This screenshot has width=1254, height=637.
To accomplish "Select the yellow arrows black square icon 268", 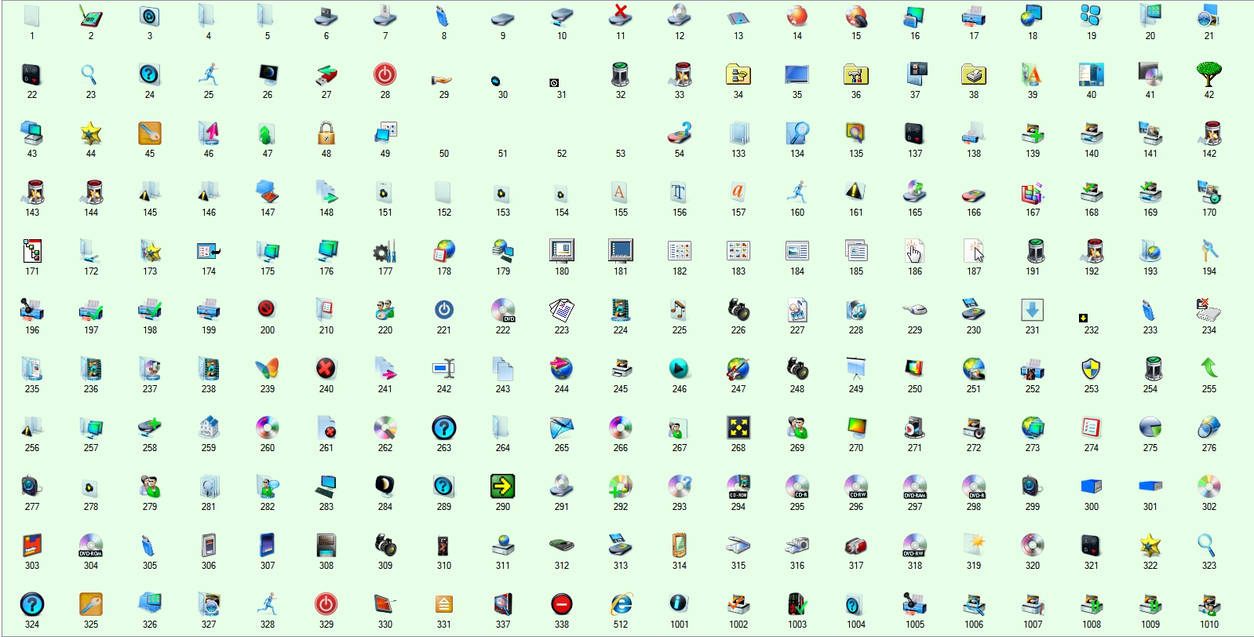I will point(738,428).
